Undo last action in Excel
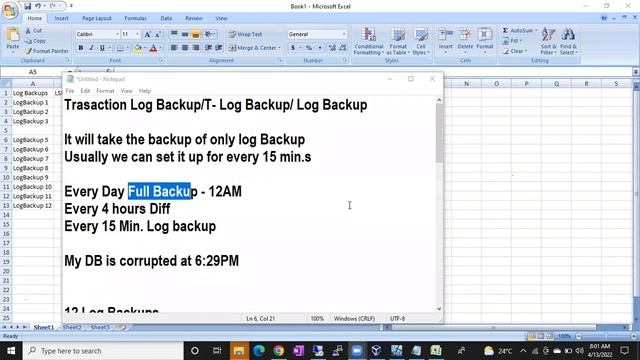This screenshot has width=640, height=360. click(x=38, y=6)
